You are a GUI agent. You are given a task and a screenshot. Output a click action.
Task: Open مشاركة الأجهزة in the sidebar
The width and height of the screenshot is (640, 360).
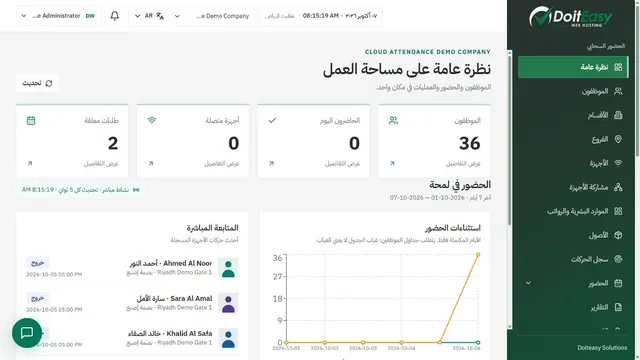573,187
